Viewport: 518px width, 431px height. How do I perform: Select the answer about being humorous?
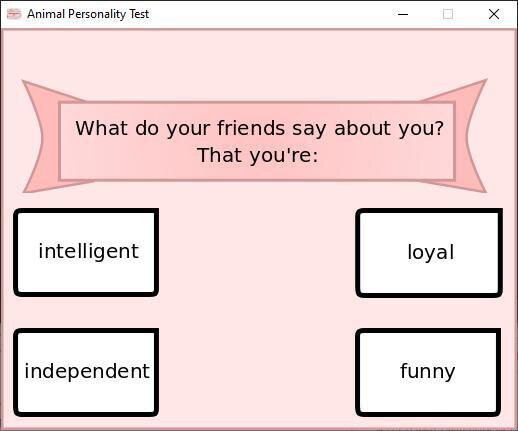coord(428,372)
